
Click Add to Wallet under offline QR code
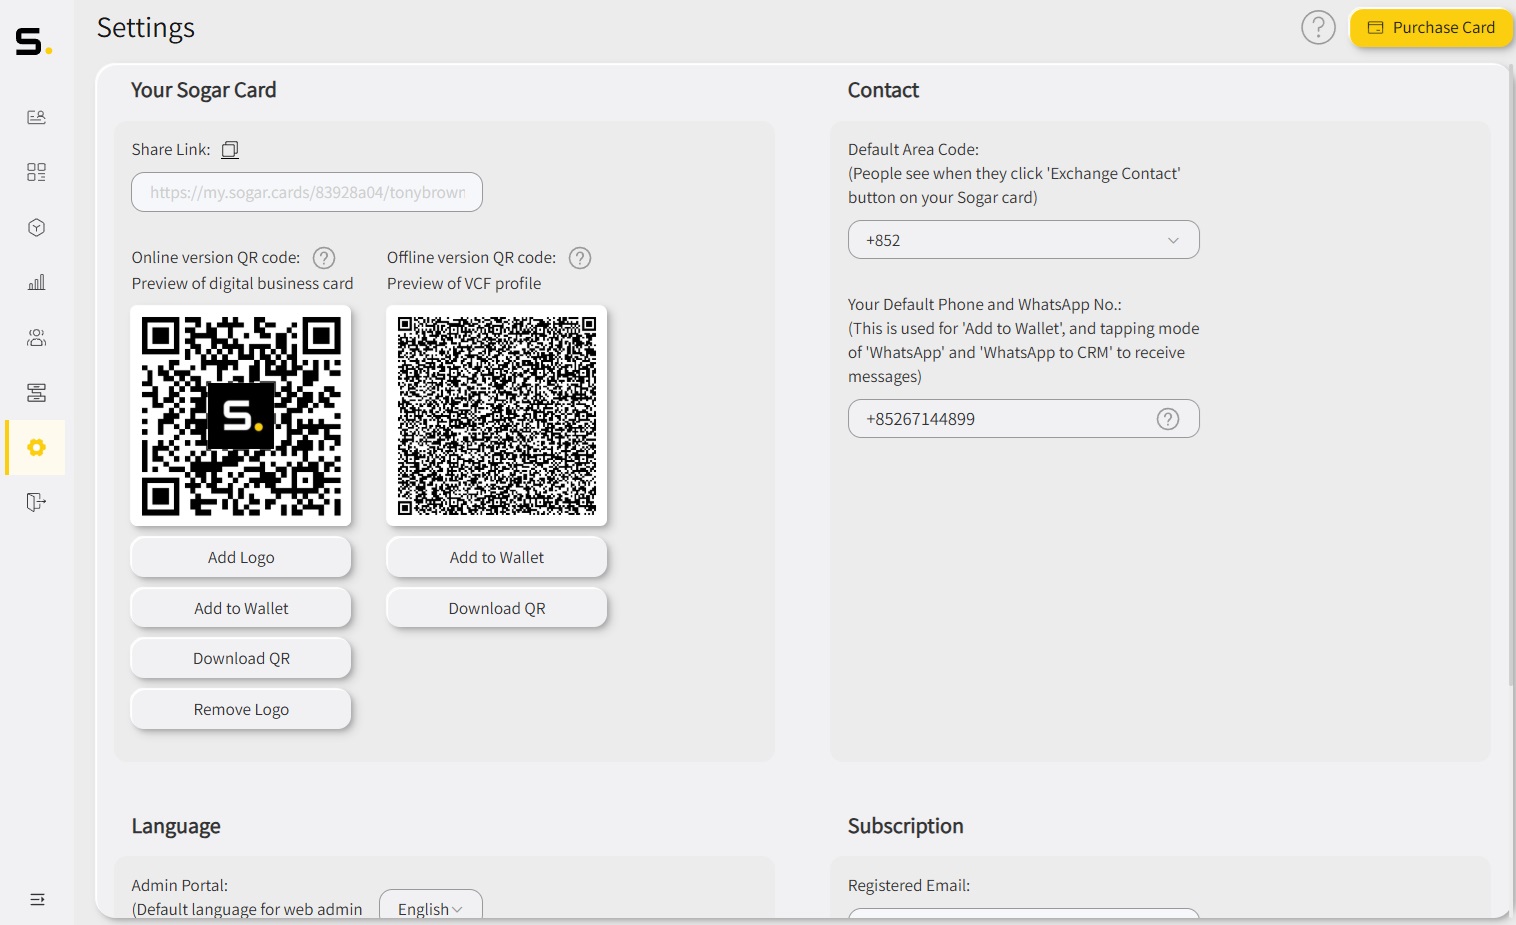tap(497, 557)
